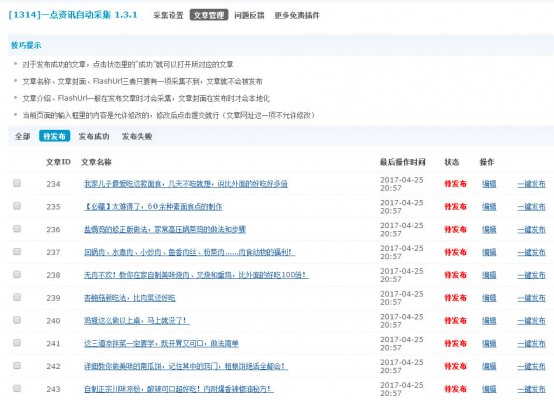This screenshot has height=400, width=554.
Task: Click the plugin title [1314]一点资讯自动采集 1.3.1
Action: coord(73,14)
